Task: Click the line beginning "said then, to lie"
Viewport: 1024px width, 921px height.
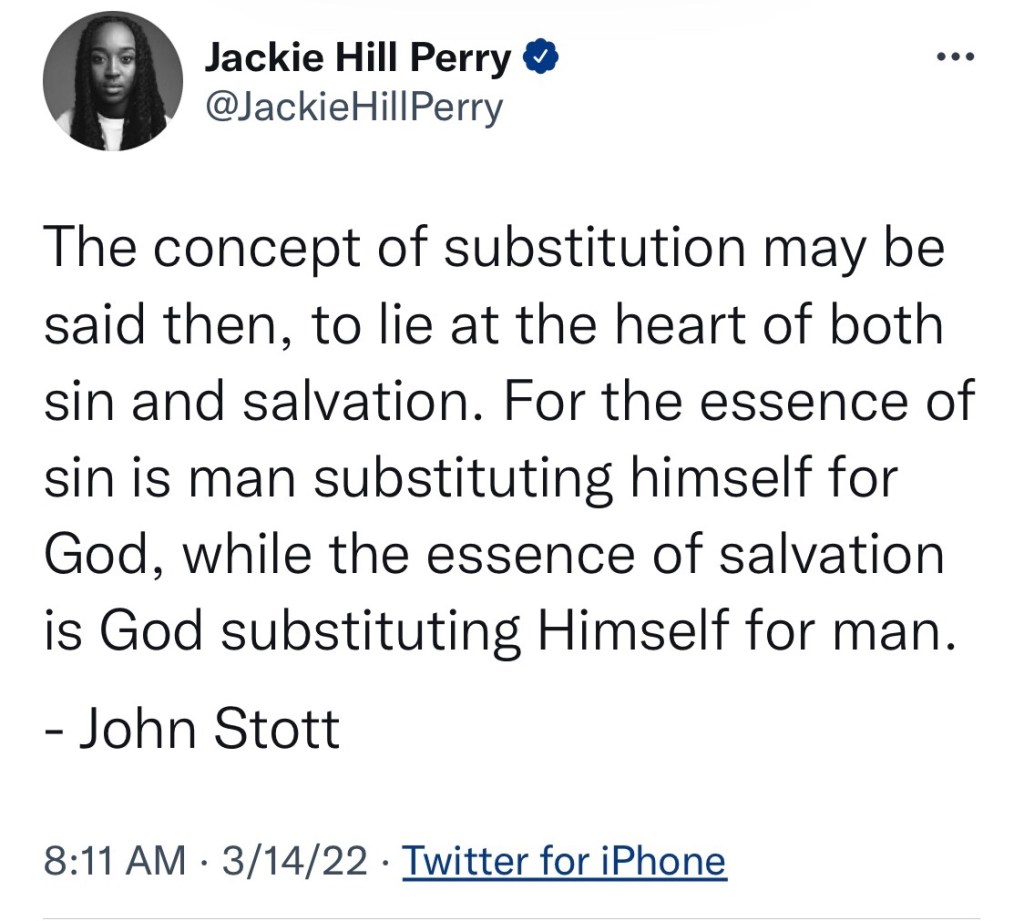Action: (x=494, y=327)
